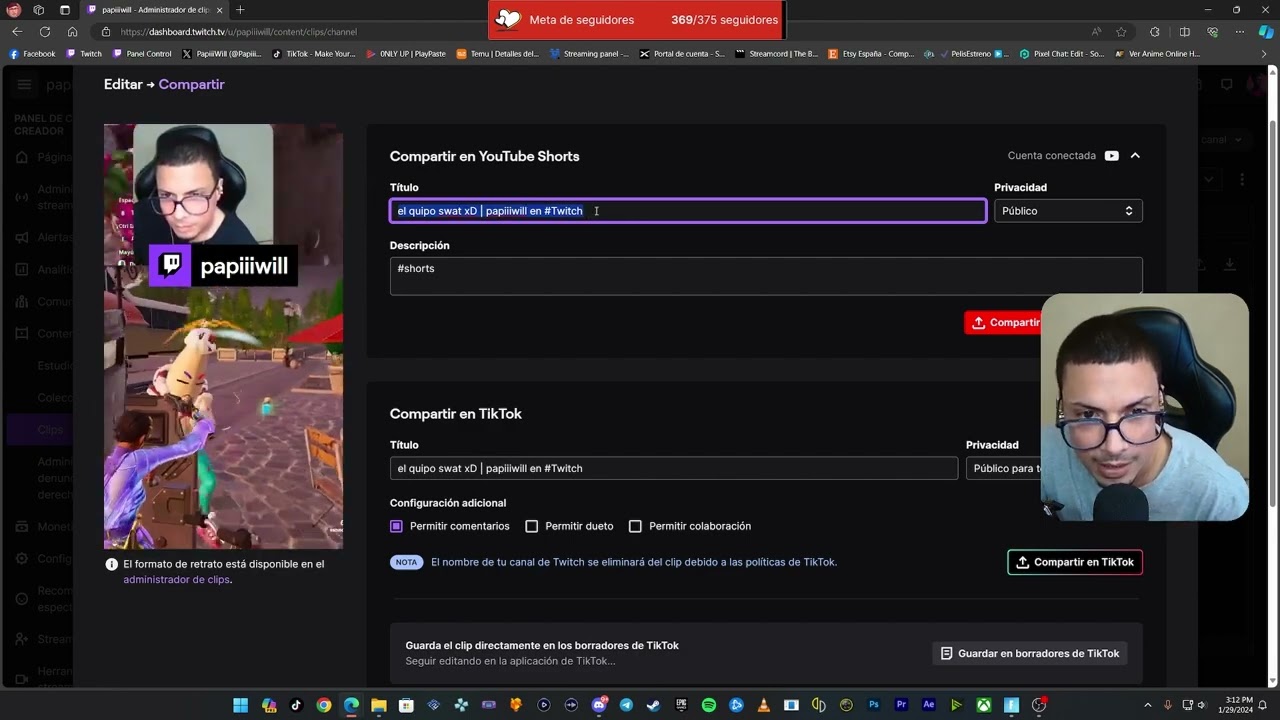Open the Streamcord bookmark
1280x720 pixels.
(x=776, y=54)
